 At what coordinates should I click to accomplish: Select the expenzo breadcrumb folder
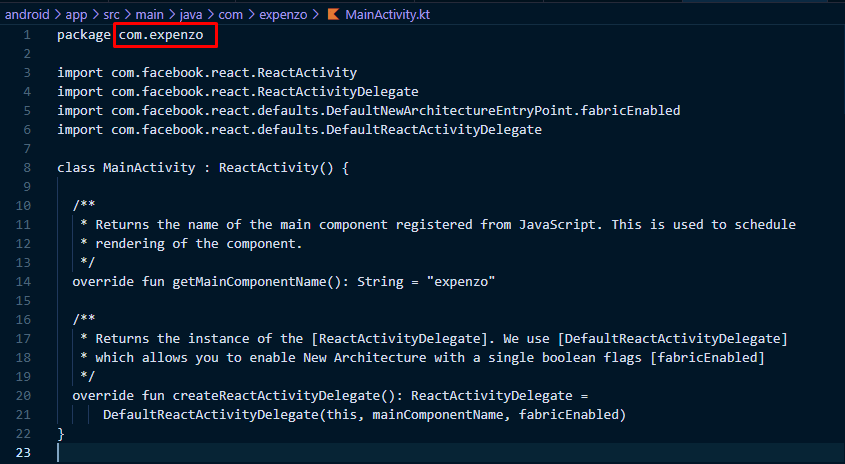coord(283,15)
